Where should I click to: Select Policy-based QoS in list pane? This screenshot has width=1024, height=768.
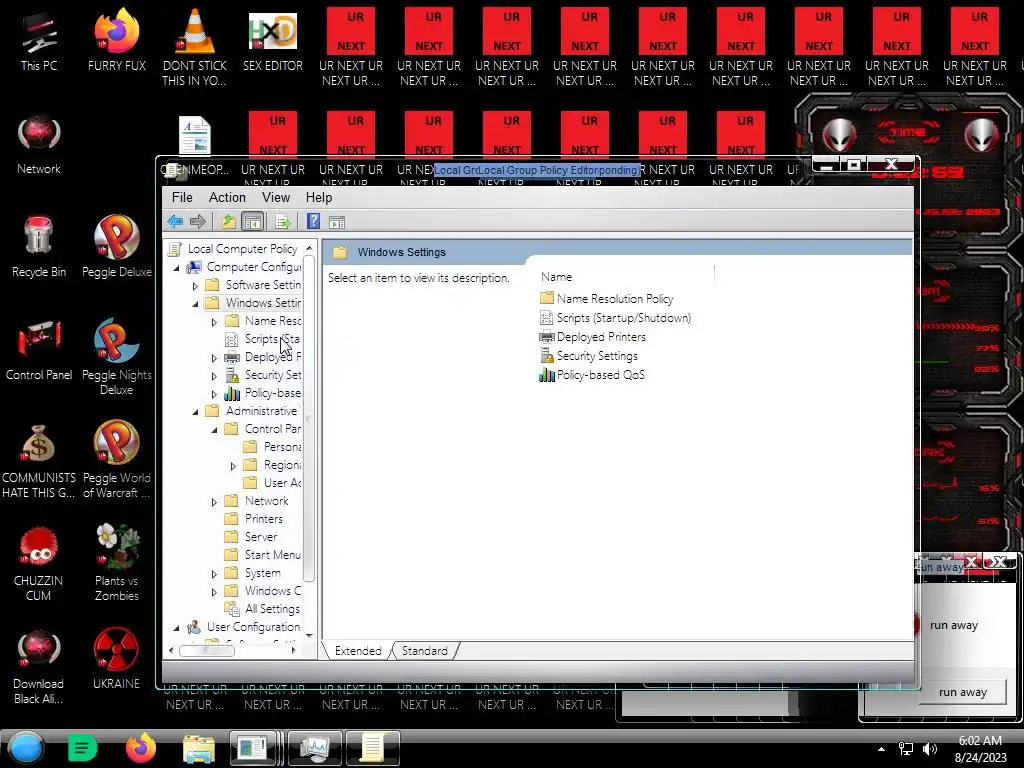click(x=600, y=375)
